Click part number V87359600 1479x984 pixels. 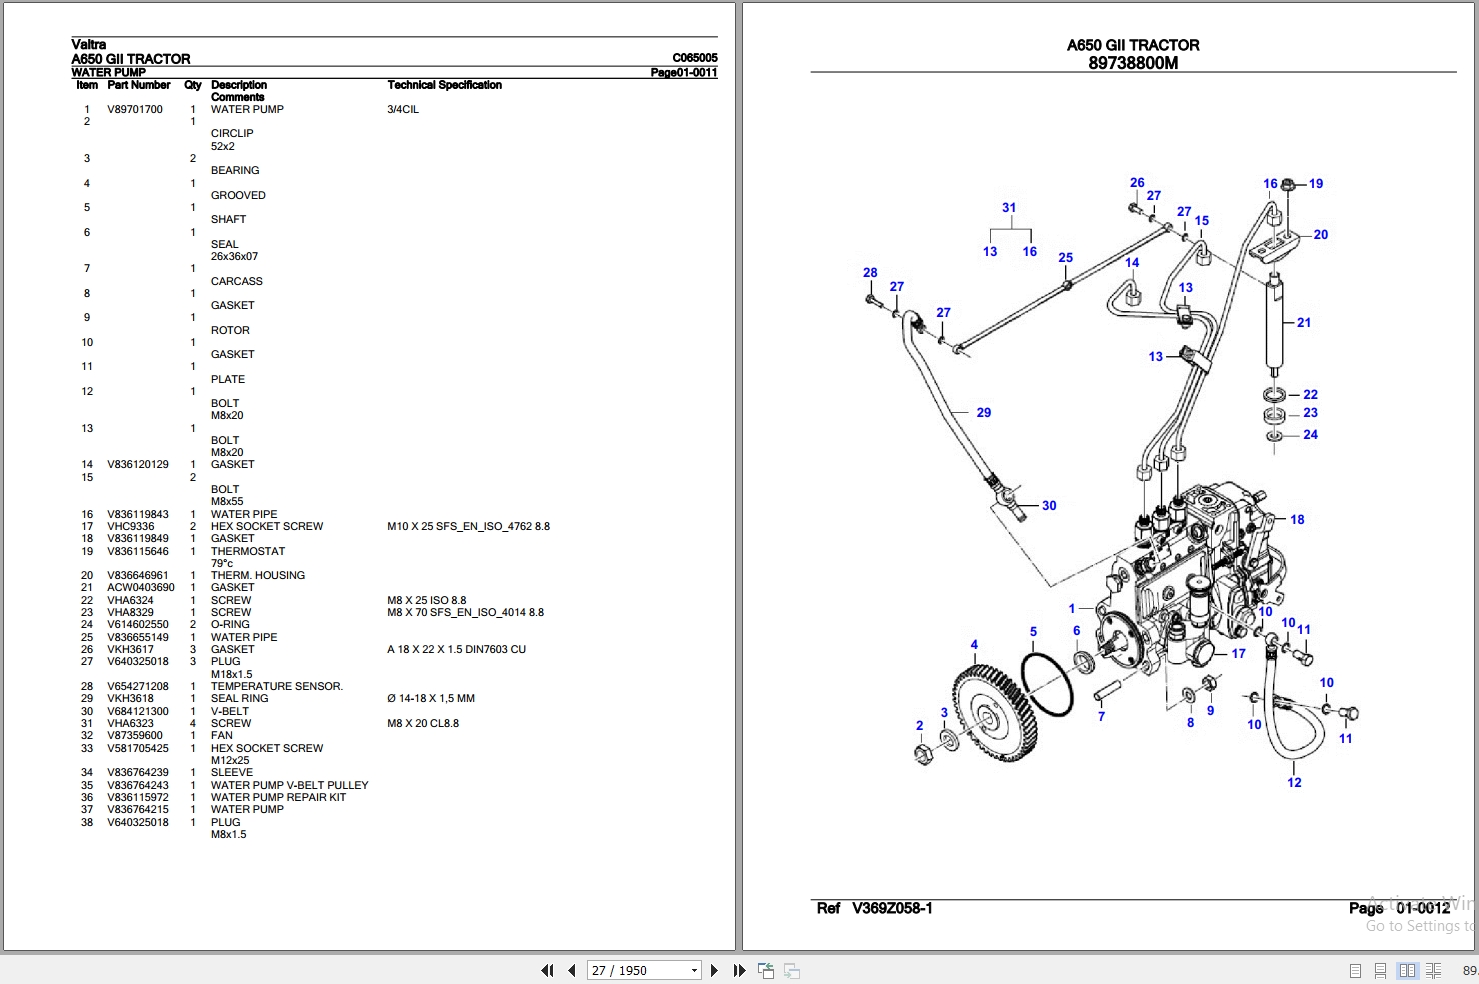(x=135, y=735)
